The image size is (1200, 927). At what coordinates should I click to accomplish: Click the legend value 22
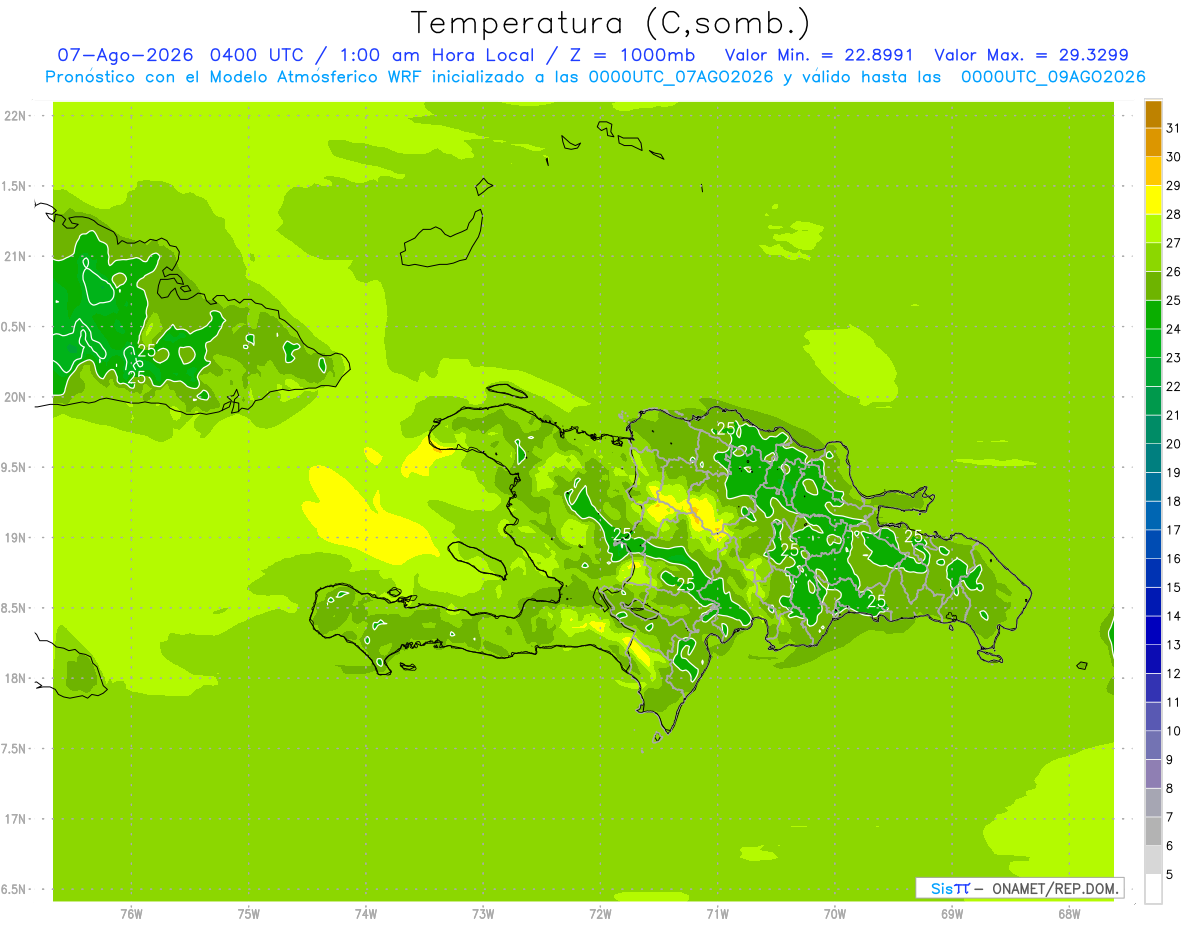pyautogui.click(x=1173, y=387)
